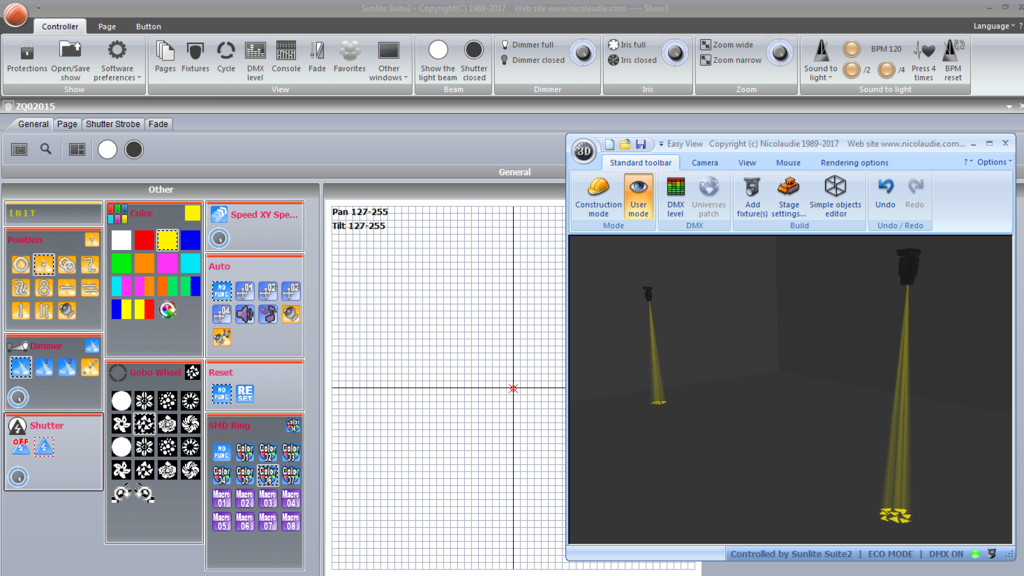Switch to Camera tab in Easy View
Image resolution: width=1024 pixels, height=576 pixels.
coord(705,163)
